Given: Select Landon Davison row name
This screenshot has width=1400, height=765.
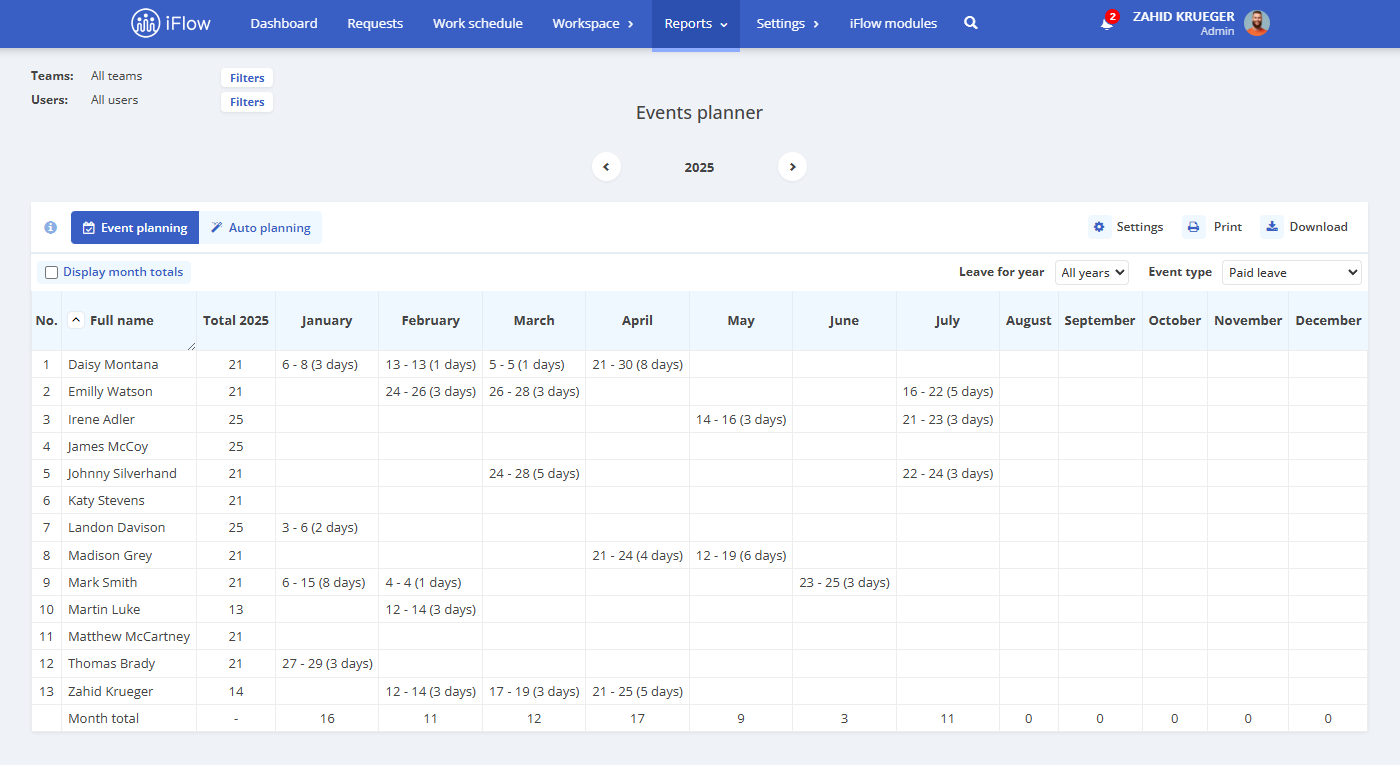Looking at the screenshot, I should click(117, 528).
